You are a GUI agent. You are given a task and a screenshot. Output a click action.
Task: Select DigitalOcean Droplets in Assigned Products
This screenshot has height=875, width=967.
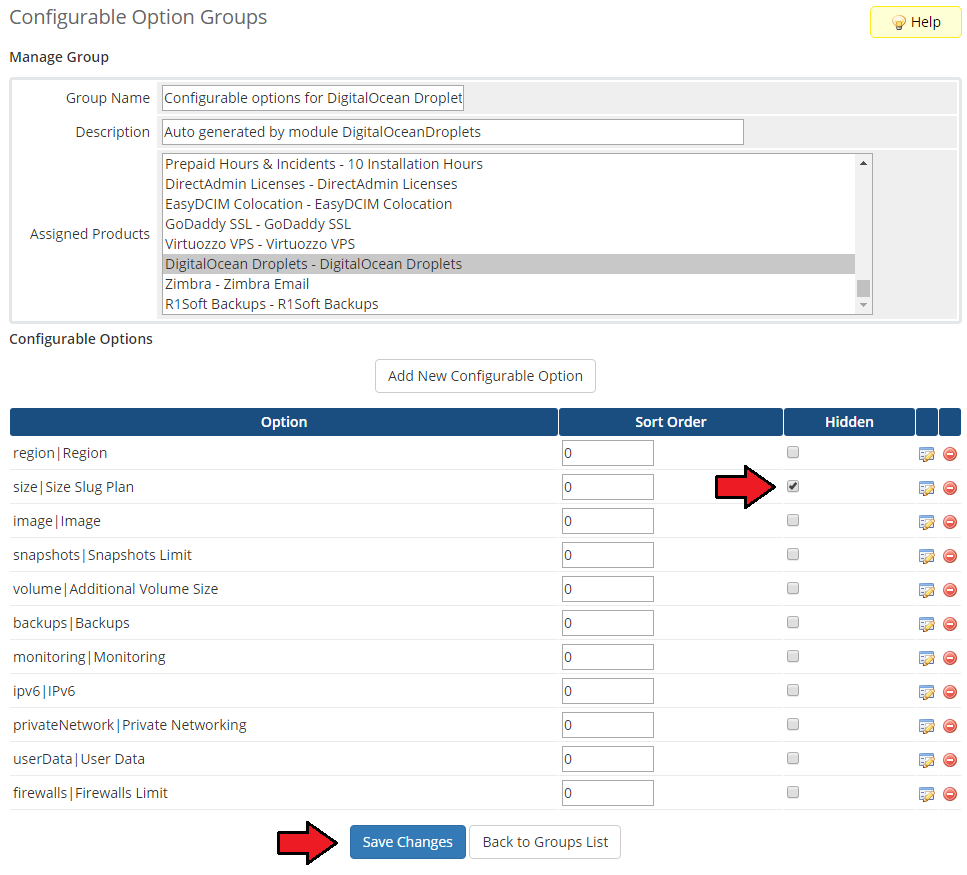pos(509,264)
